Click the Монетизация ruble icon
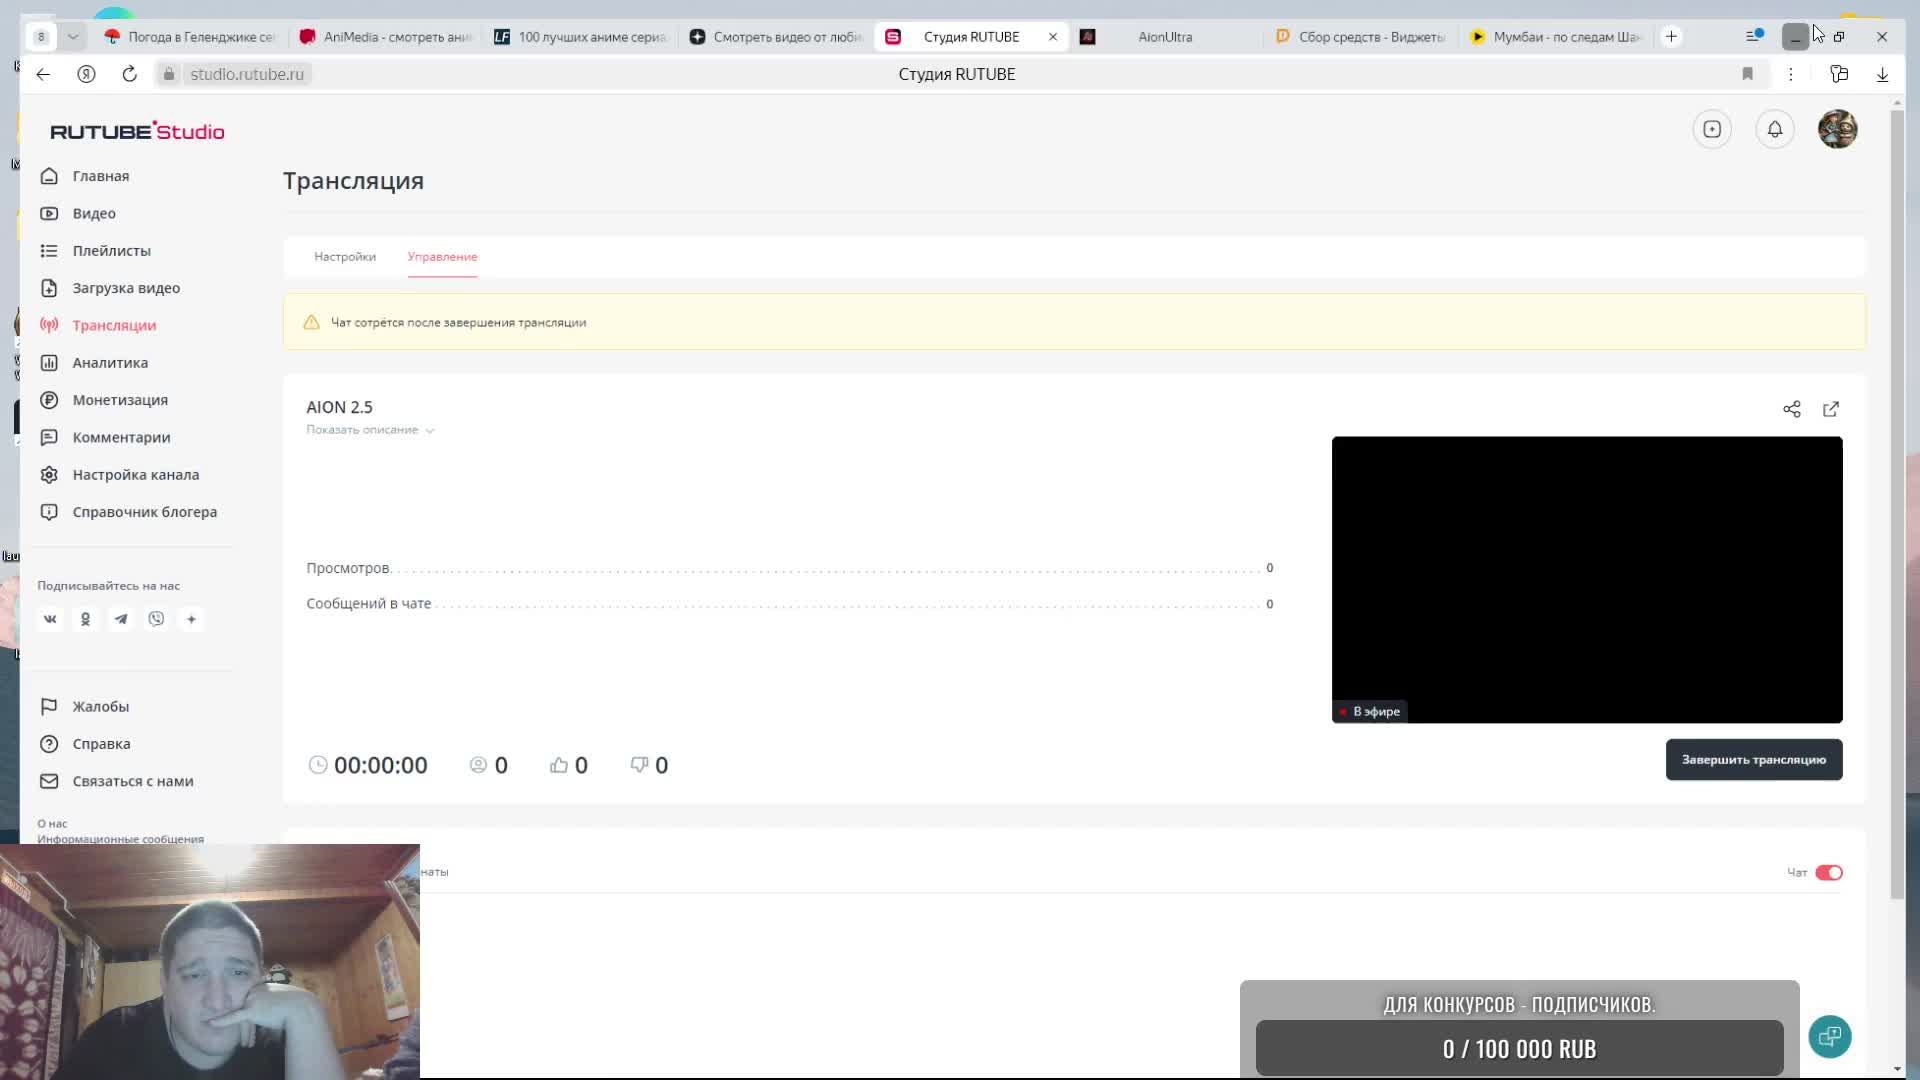Image resolution: width=1920 pixels, height=1080 pixels. (49, 400)
